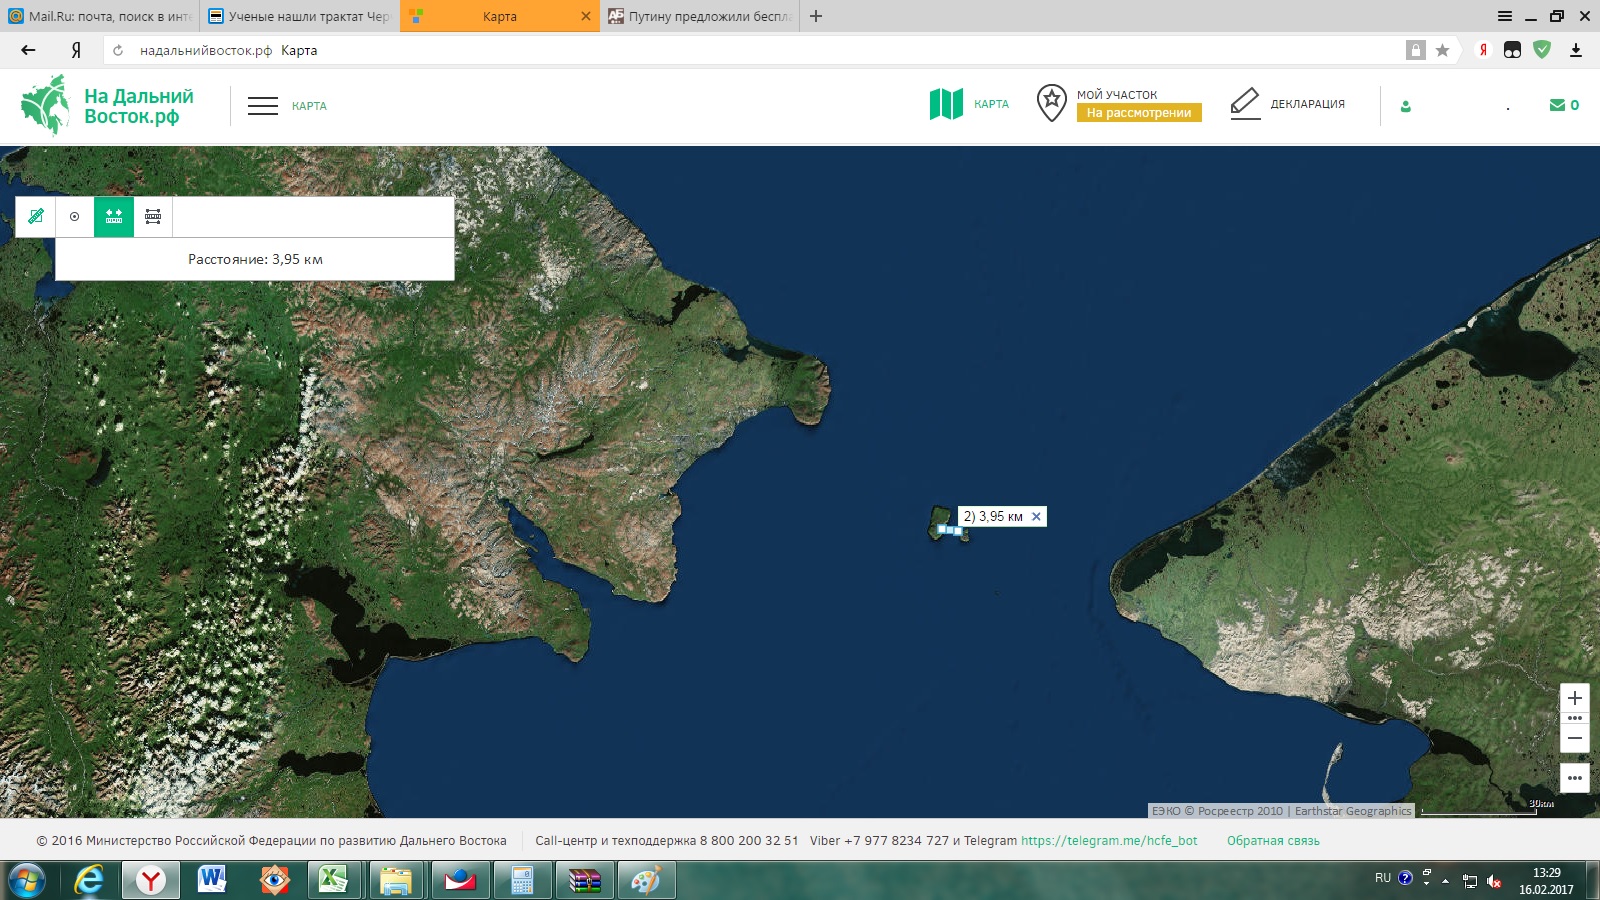The height and width of the screenshot is (900, 1600).
Task: Remove the 3,95 км measurement label
Action: 1036,517
